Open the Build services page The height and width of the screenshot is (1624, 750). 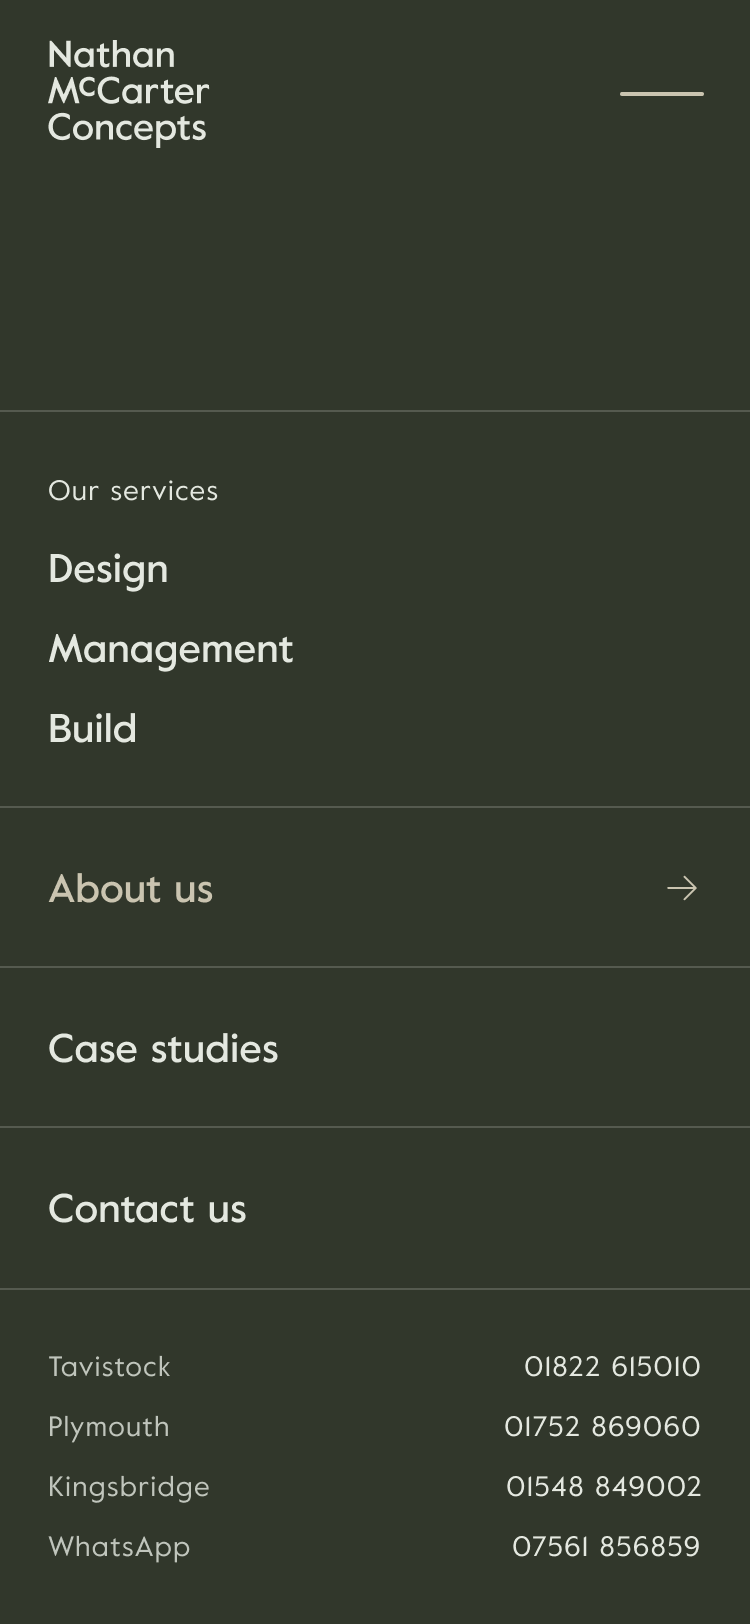click(x=92, y=728)
